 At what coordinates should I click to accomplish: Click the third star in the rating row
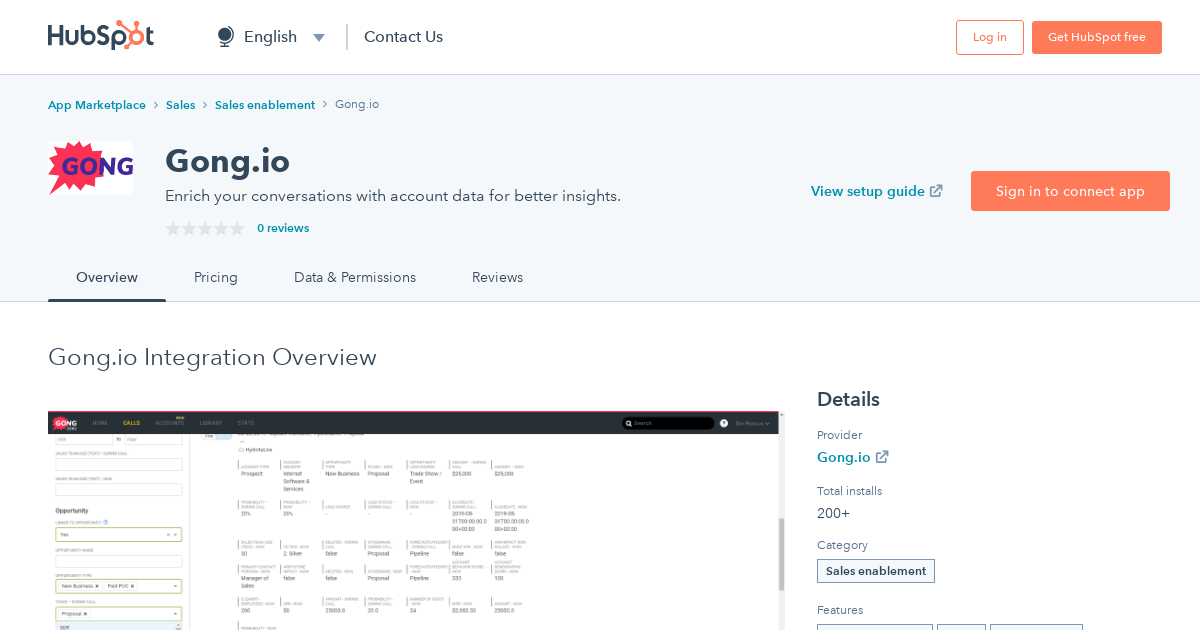click(205, 228)
